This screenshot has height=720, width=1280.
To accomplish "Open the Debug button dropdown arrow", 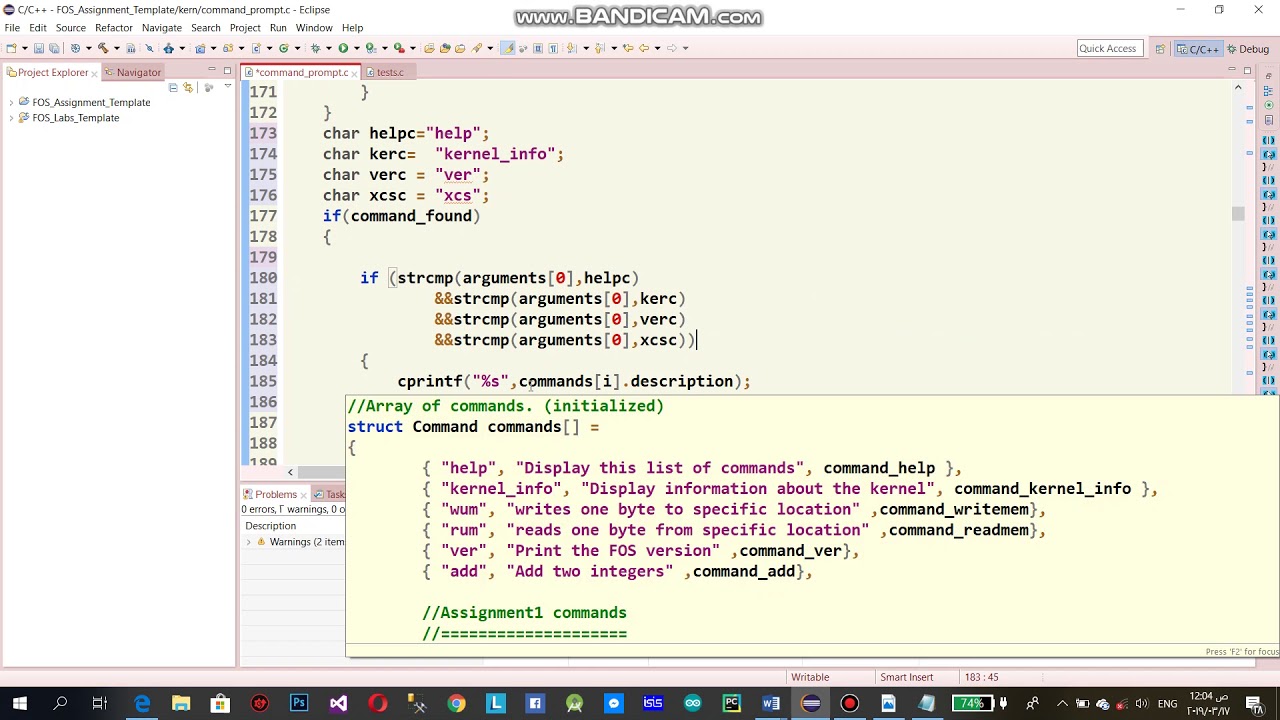I will coord(328,48).
